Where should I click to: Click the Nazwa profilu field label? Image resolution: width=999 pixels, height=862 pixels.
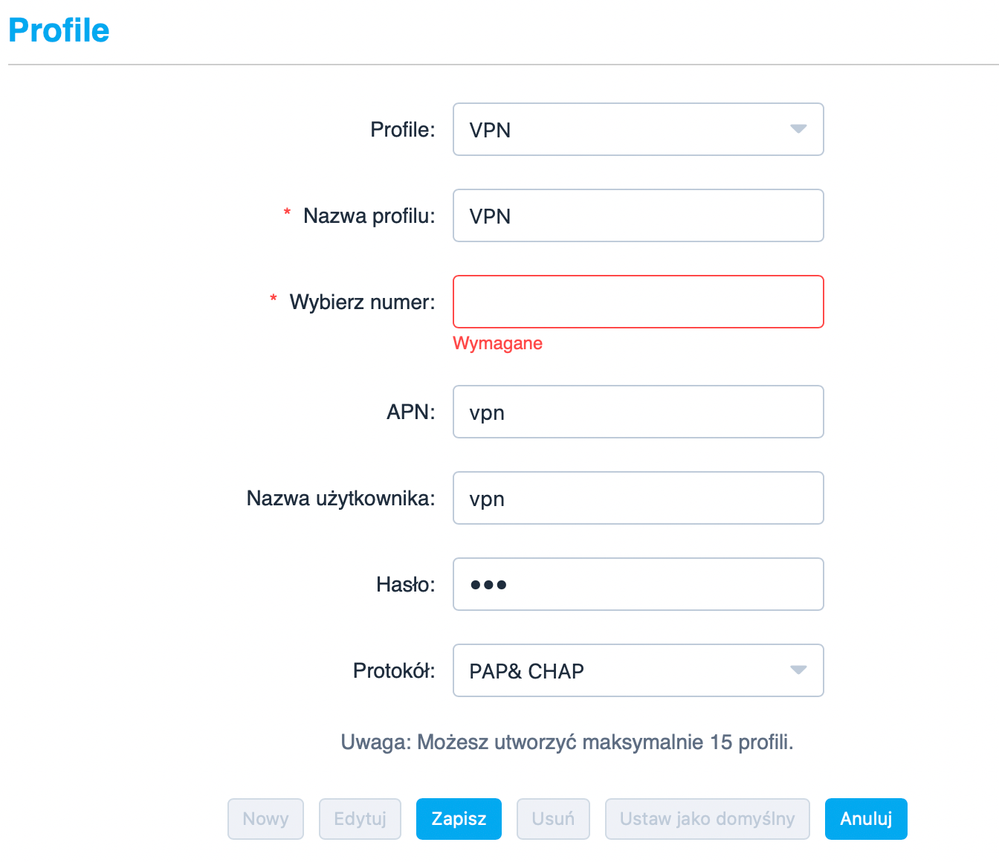369,216
